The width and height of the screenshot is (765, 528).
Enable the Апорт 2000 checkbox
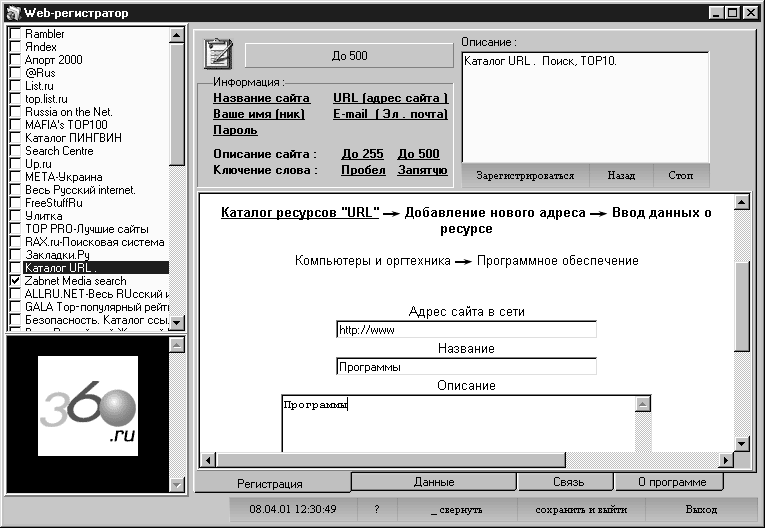(16, 60)
